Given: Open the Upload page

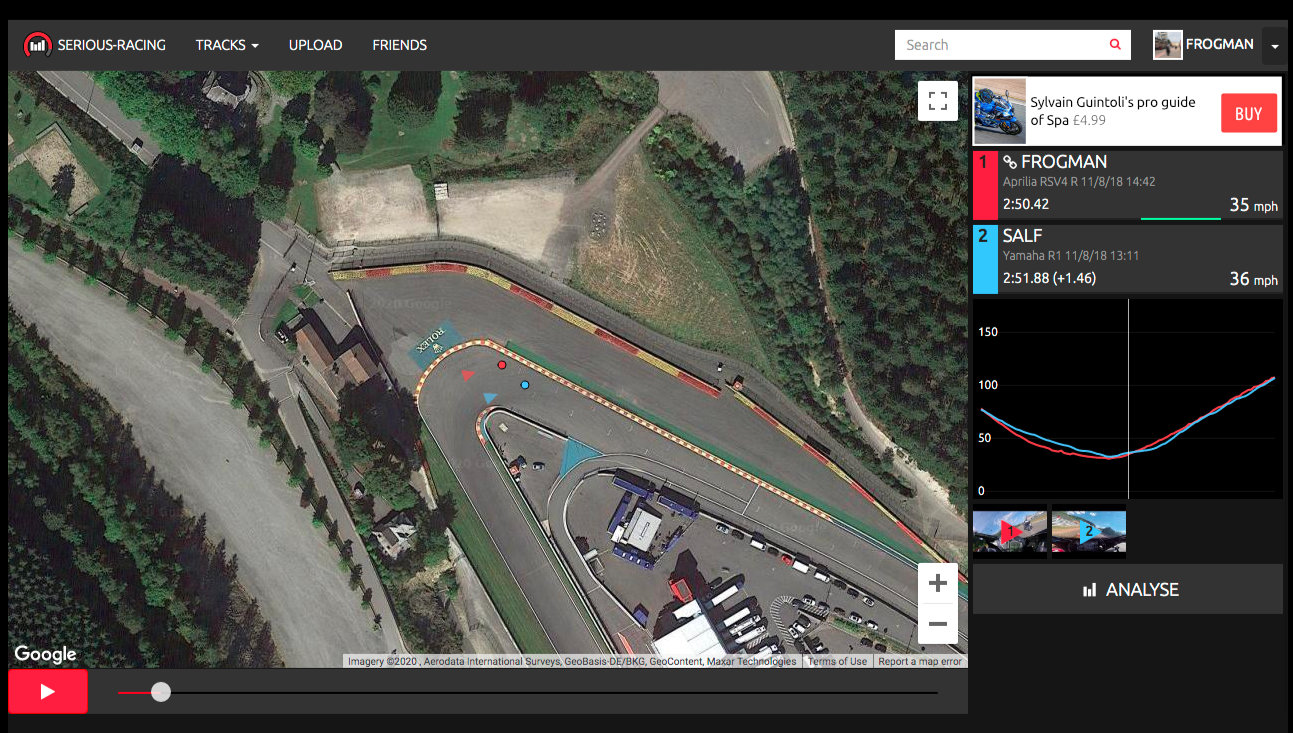Looking at the screenshot, I should coord(315,45).
